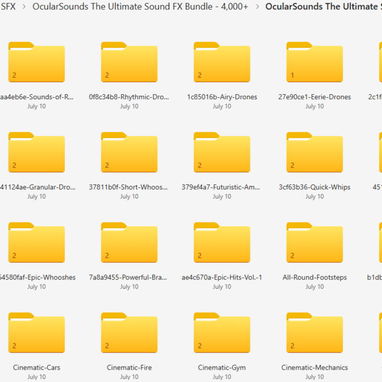The image size is (382, 382).
Task: Select the 'Cinematic-Gym' name label
Action: (x=222, y=368)
